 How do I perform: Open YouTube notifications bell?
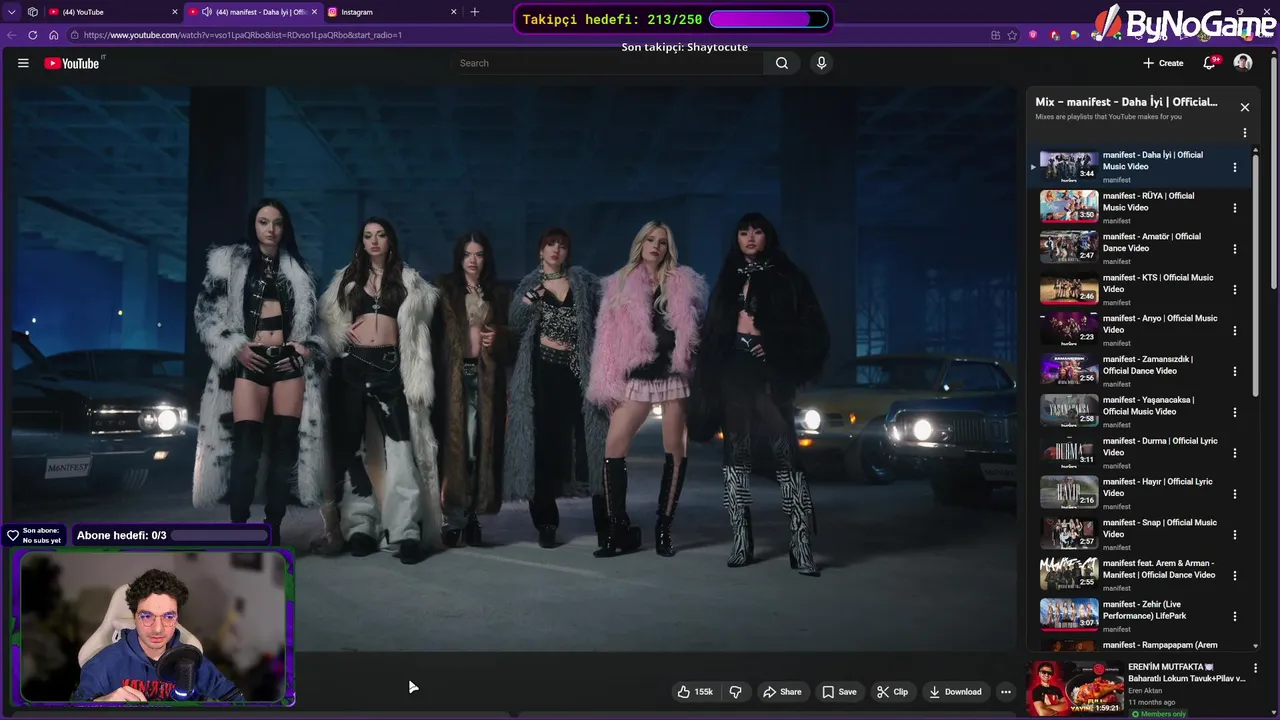(x=1209, y=63)
